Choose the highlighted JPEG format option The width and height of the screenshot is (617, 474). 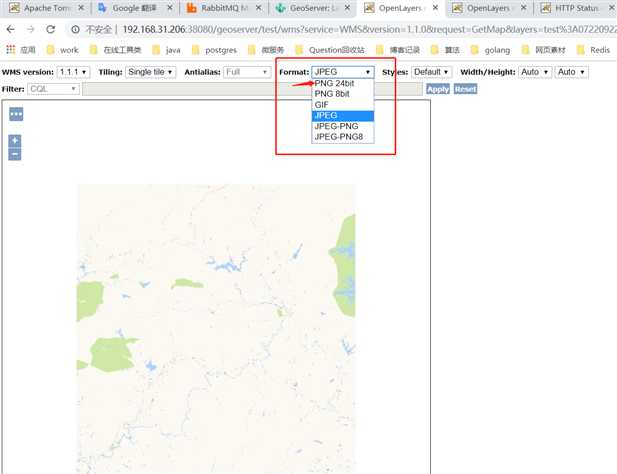pyautogui.click(x=343, y=115)
